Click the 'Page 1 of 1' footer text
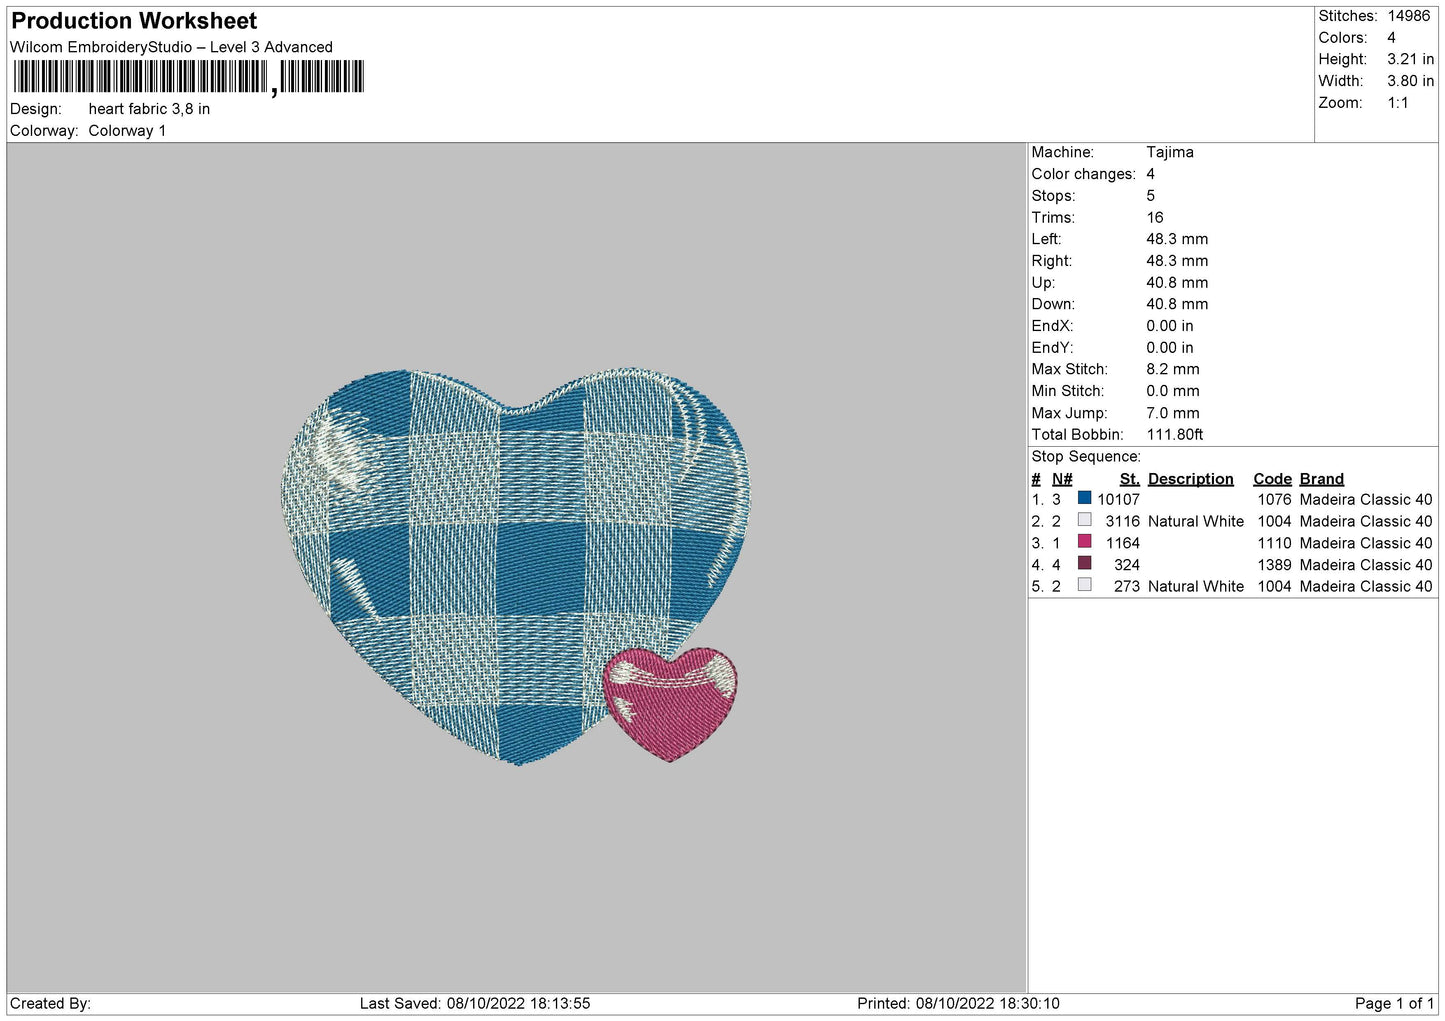This screenshot has width=1445, height=1021. (x=1394, y=1004)
